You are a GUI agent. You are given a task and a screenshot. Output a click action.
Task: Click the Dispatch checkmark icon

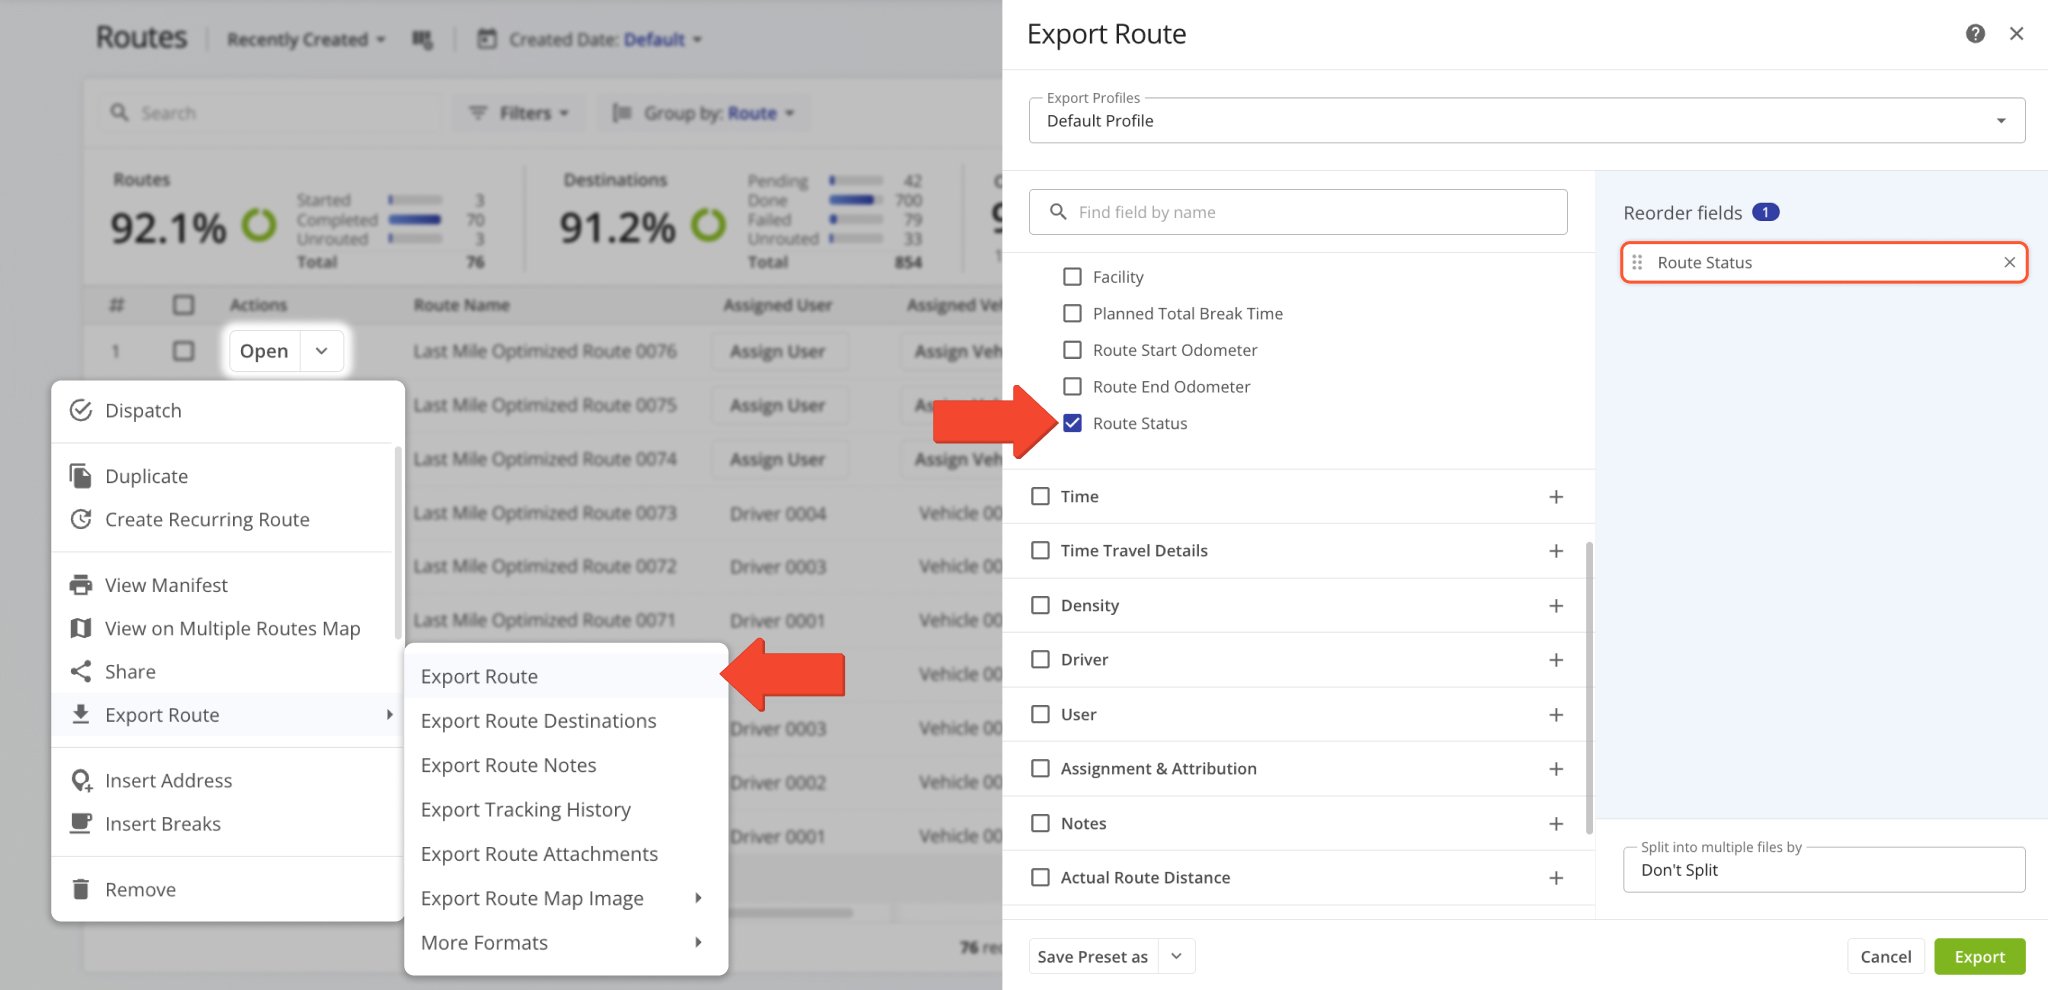[81, 411]
